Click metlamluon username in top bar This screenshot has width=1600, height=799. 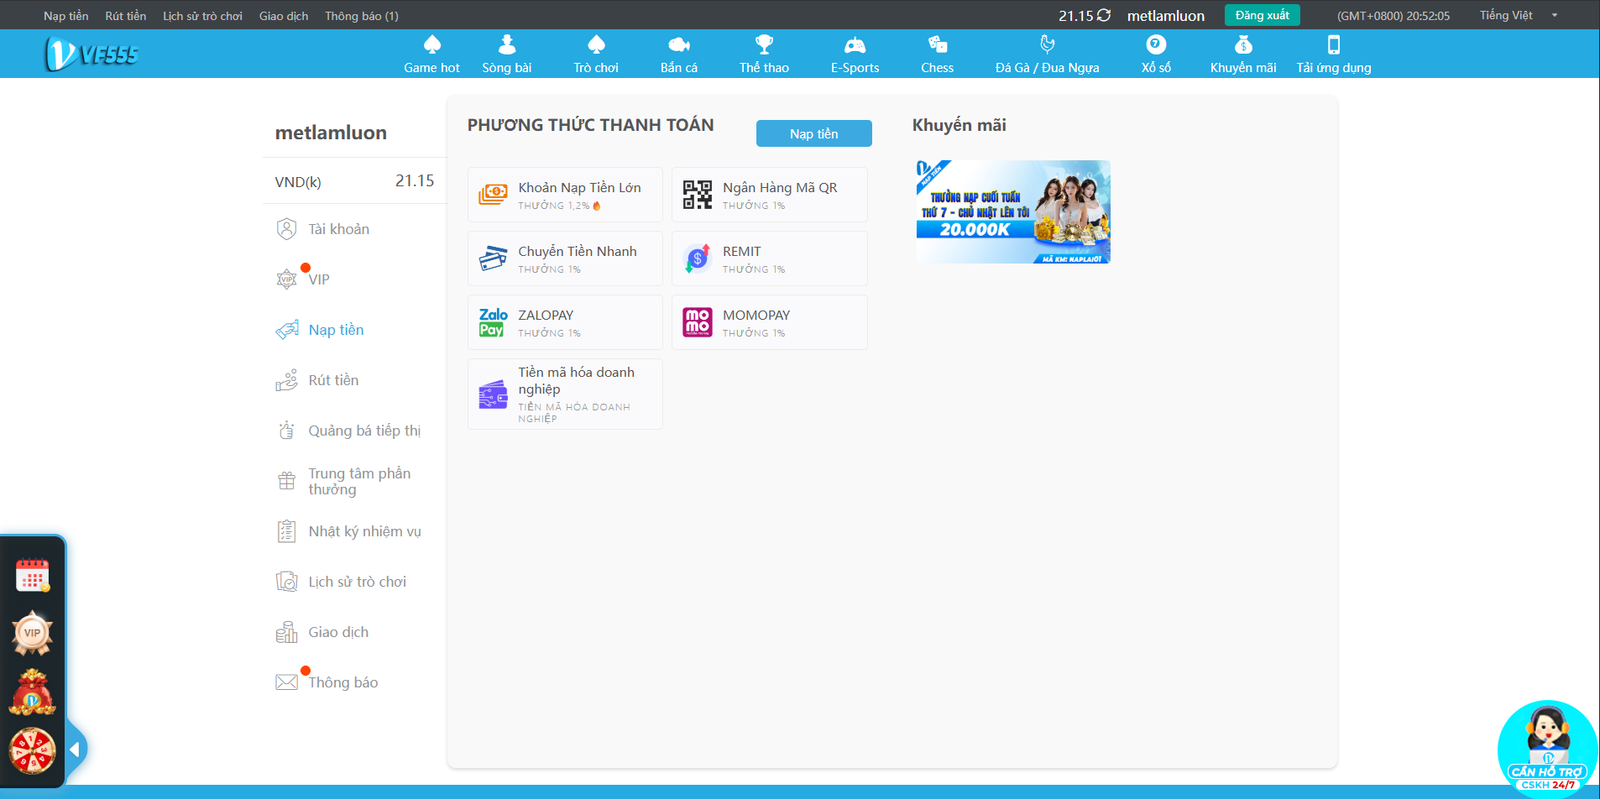(1166, 16)
